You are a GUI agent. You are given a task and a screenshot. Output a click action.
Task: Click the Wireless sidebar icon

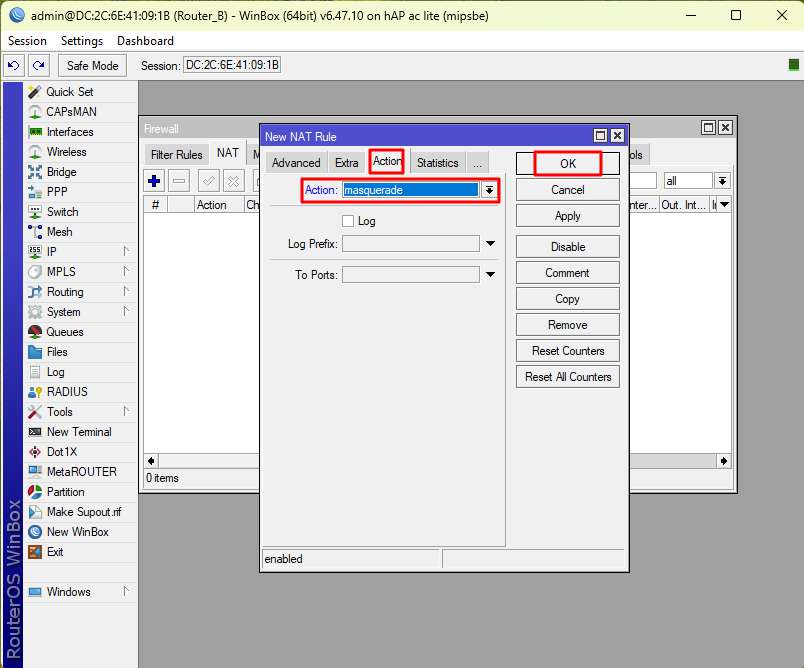coord(35,152)
